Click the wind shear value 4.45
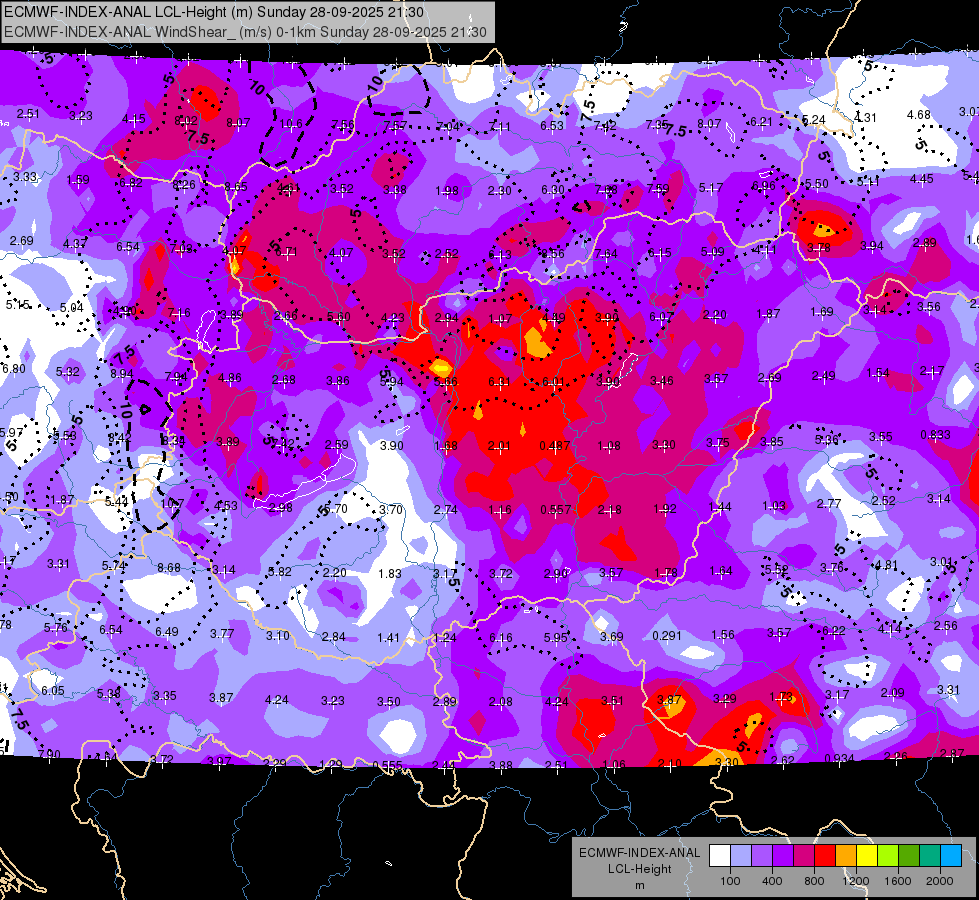This screenshot has width=979, height=900. coord(922,179)
